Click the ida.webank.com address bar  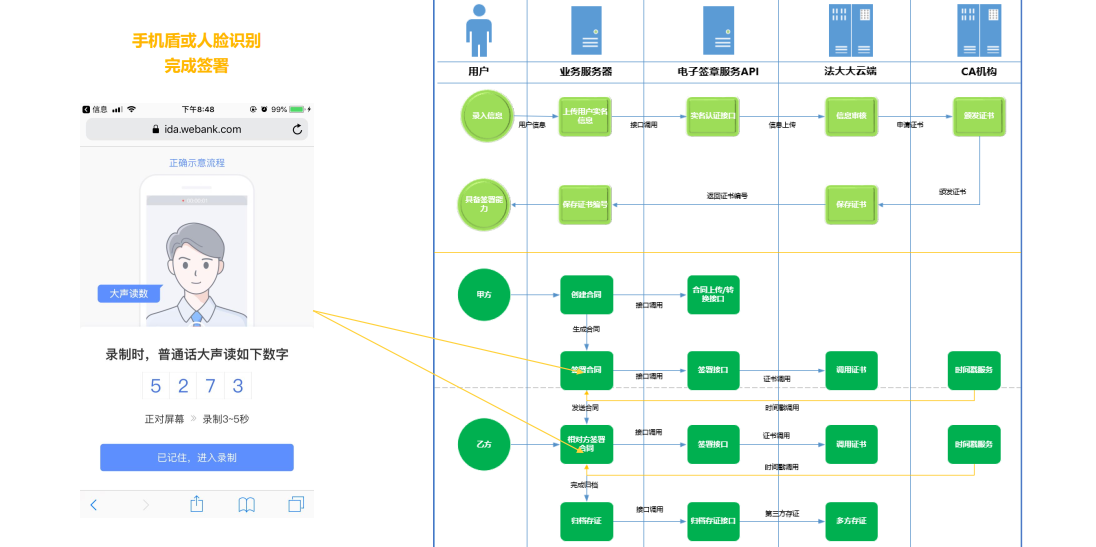(197, 130)
